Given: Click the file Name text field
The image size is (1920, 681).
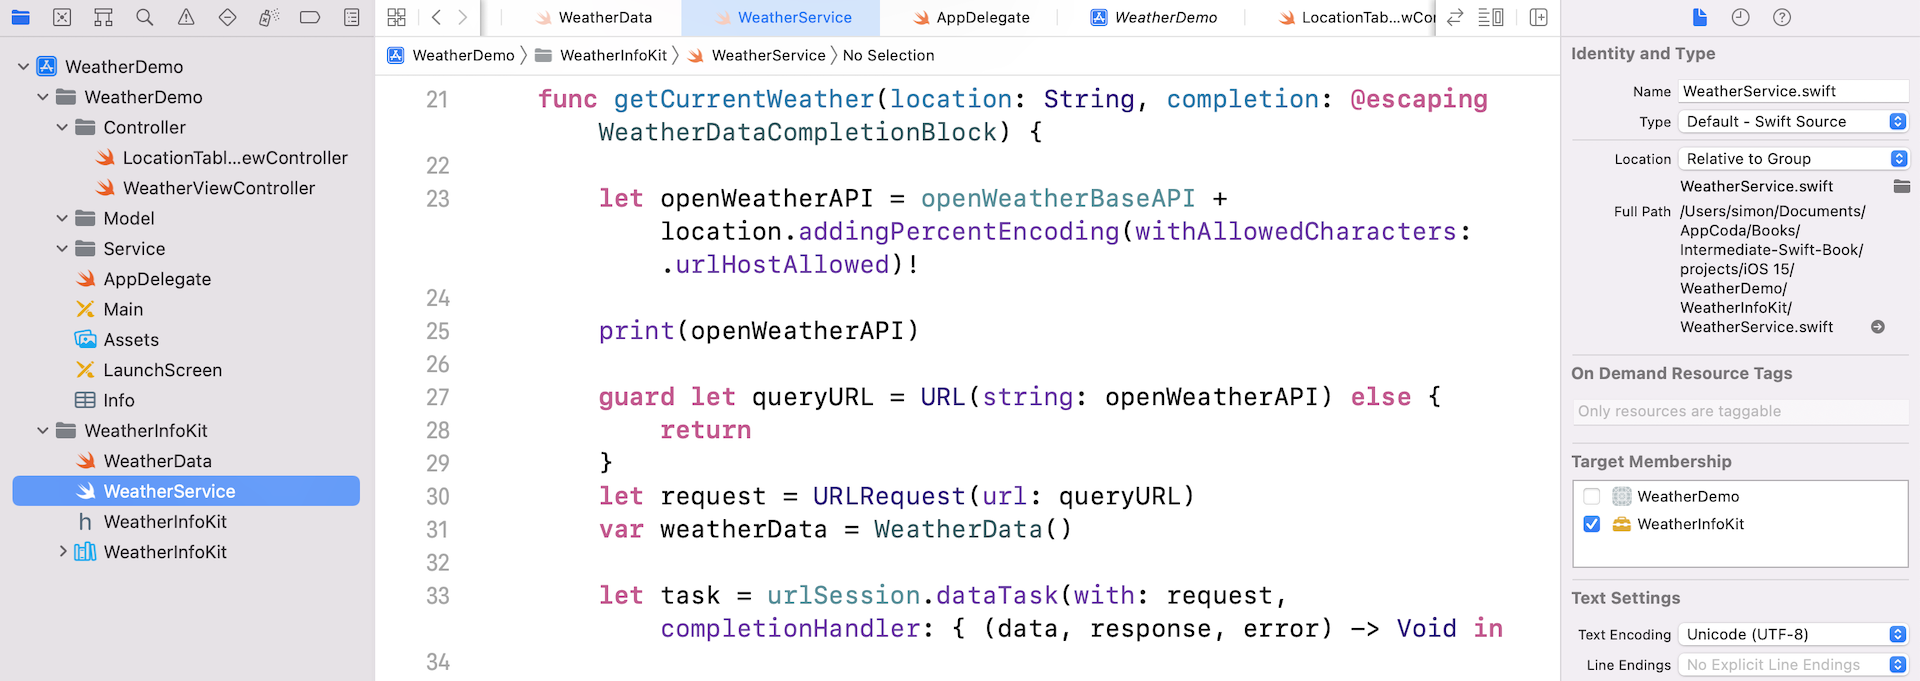Looking at the screenshot, I should (x=1792, y=91).
